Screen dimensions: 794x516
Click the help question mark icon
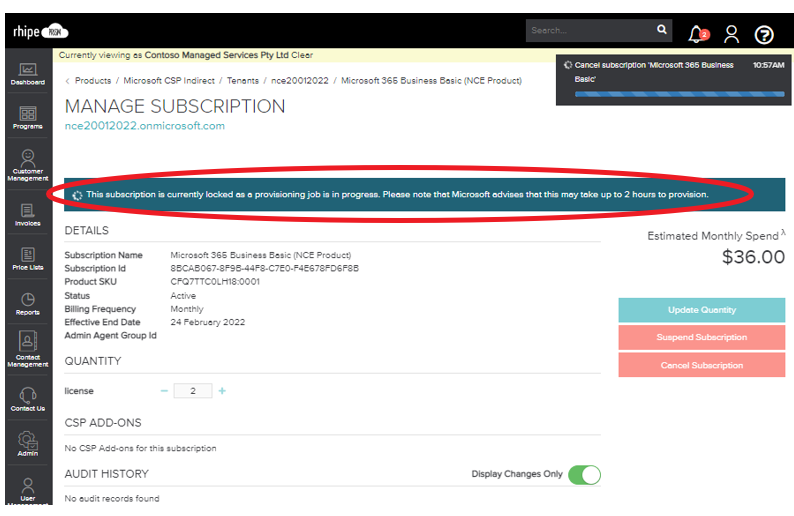tap(764, 35)
